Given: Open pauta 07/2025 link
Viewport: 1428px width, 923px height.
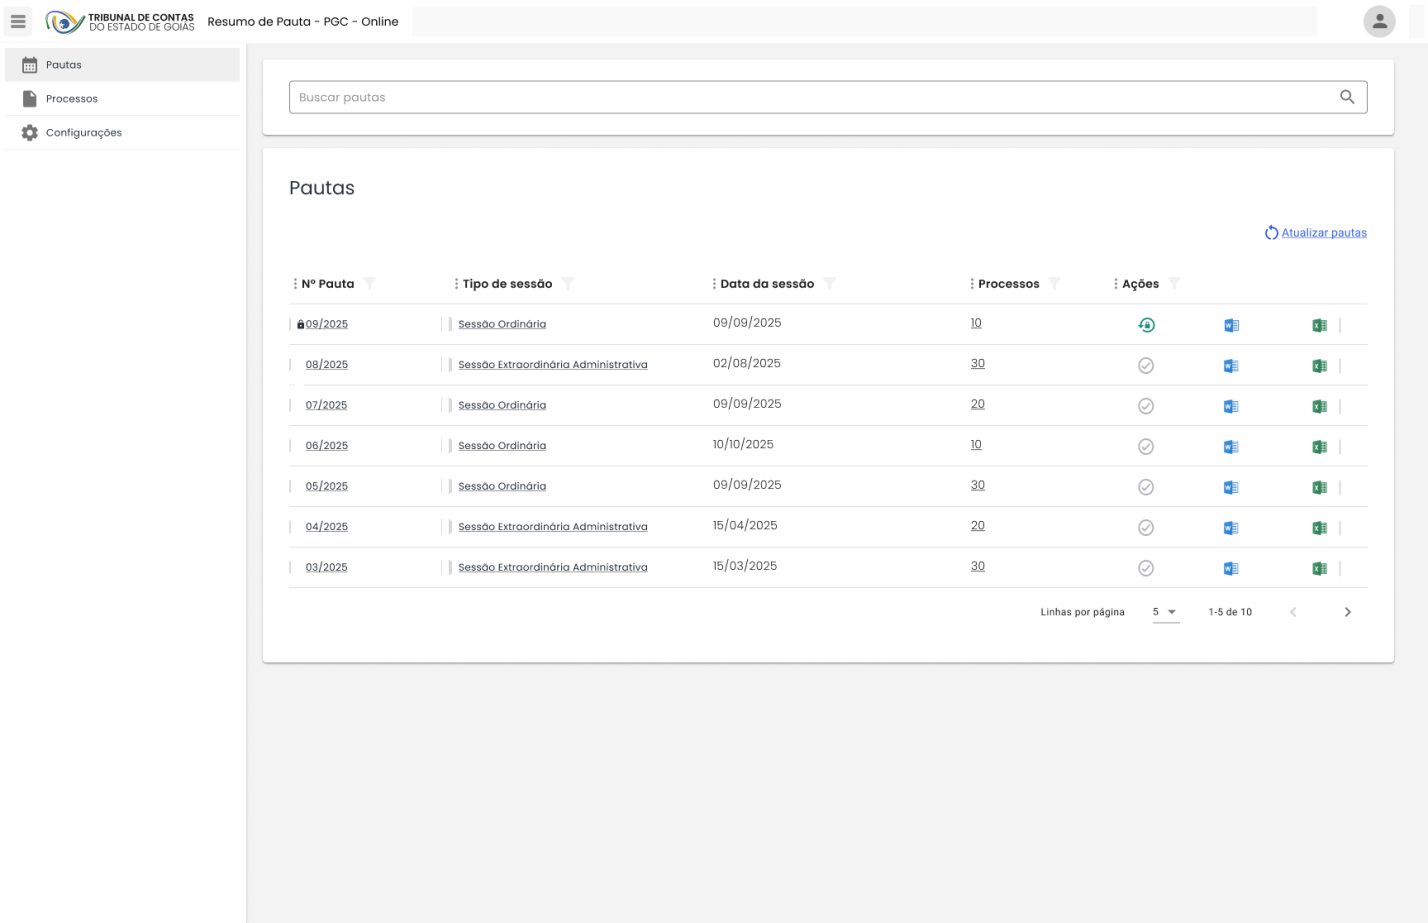Looking at the screenshot, I should 326,405.
